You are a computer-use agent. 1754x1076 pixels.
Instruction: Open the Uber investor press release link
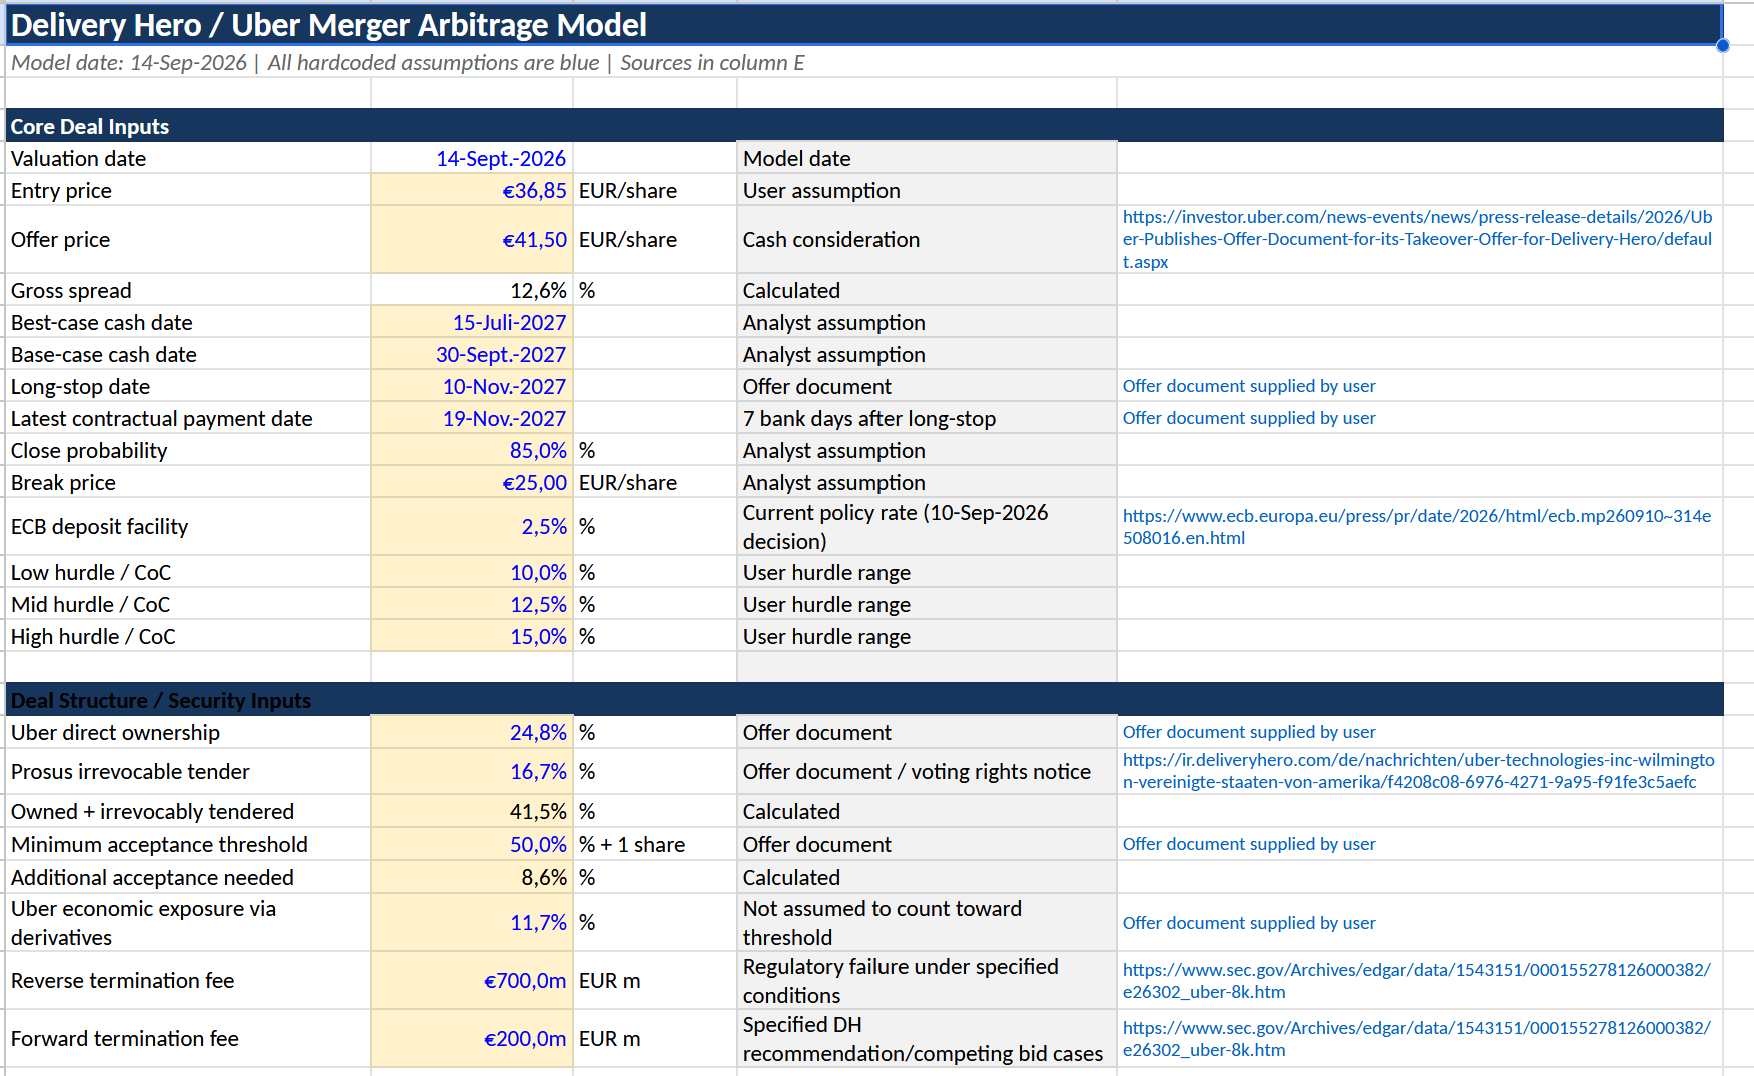(x=1417, y=239)
